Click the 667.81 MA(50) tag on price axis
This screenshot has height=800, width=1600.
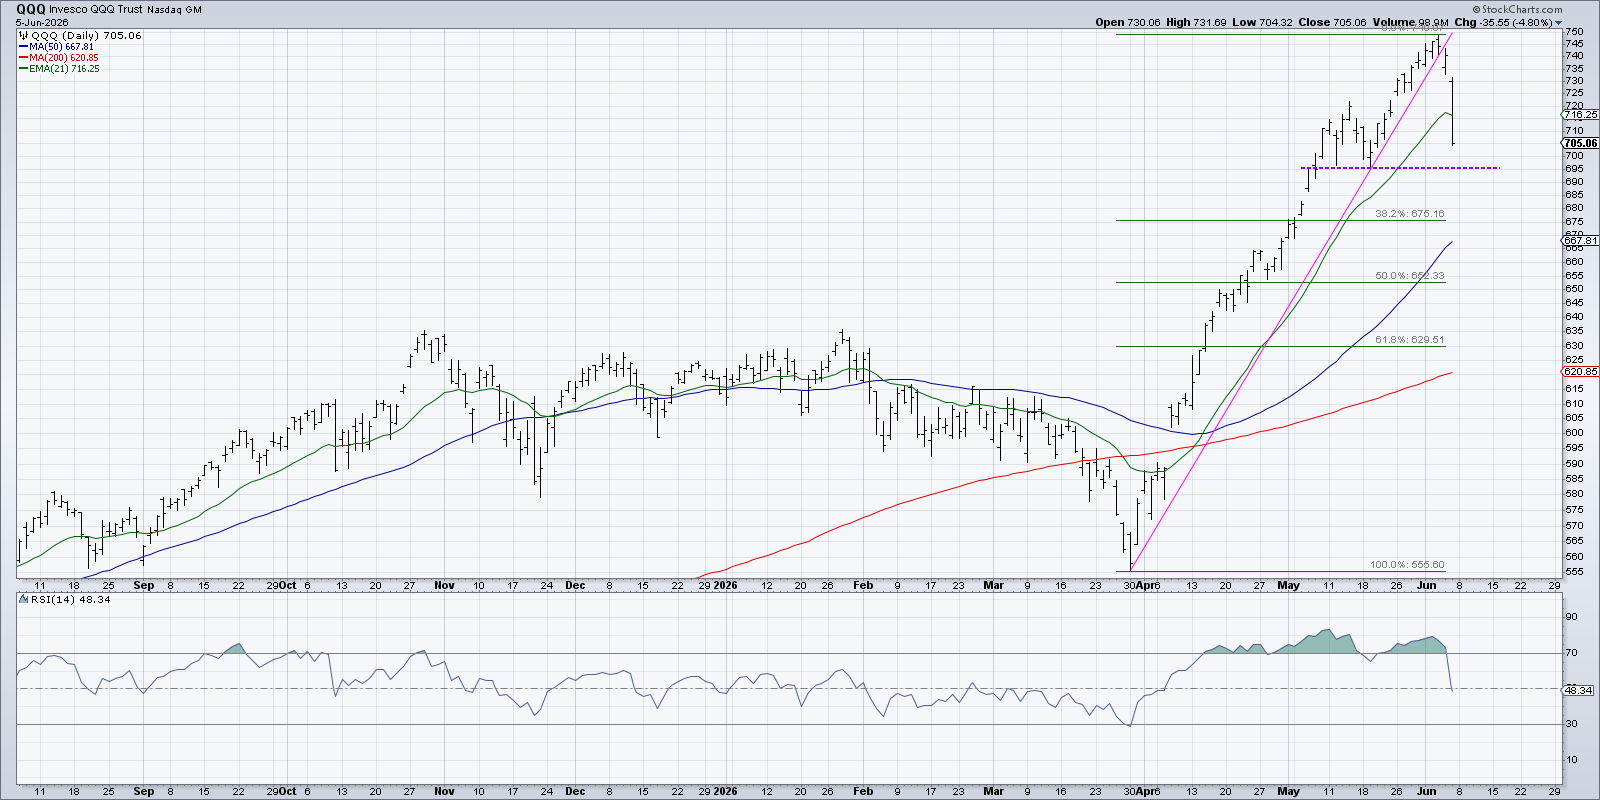1581,241
